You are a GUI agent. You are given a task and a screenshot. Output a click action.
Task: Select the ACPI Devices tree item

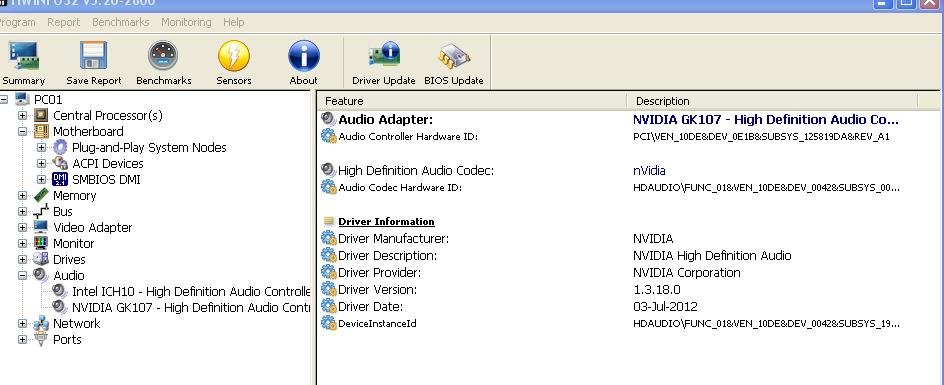pyautogui.click(x=108, y=163)
